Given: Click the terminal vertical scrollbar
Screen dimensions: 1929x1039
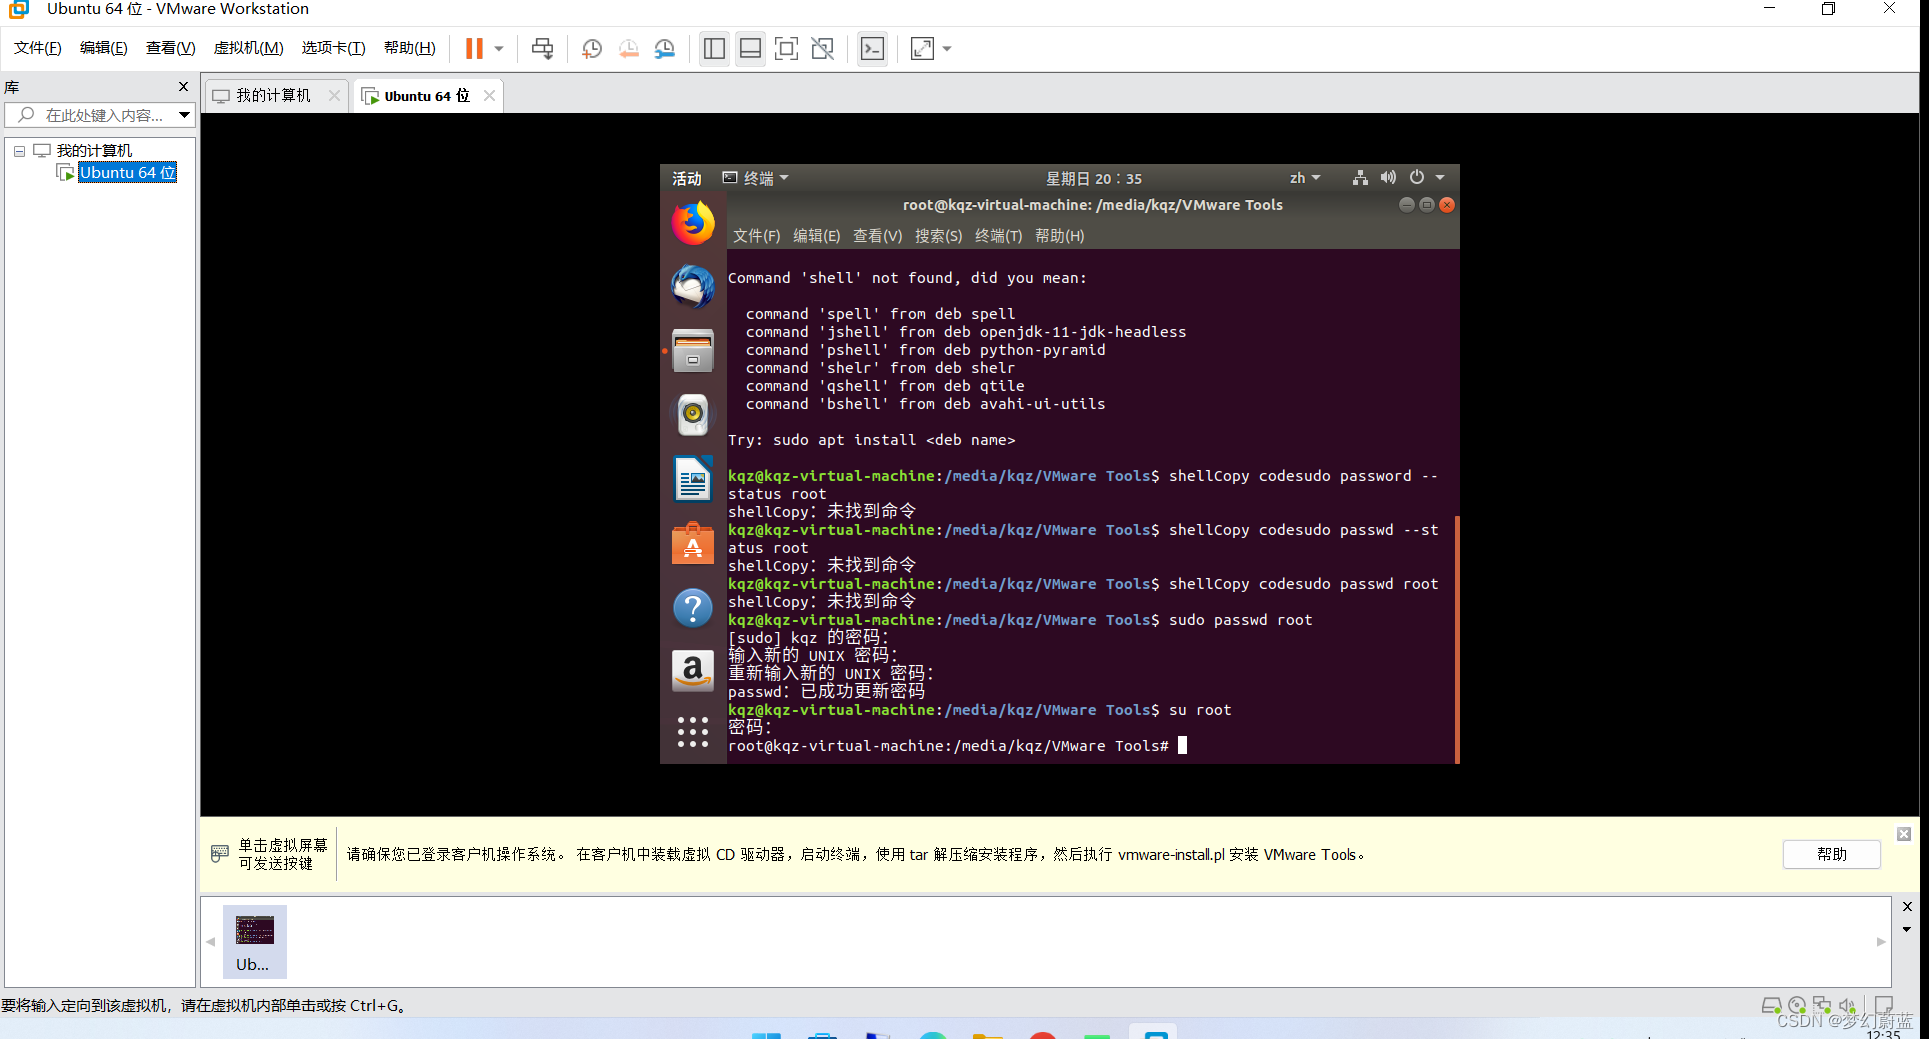Looking at the screenshot, I should [1457, 640].
